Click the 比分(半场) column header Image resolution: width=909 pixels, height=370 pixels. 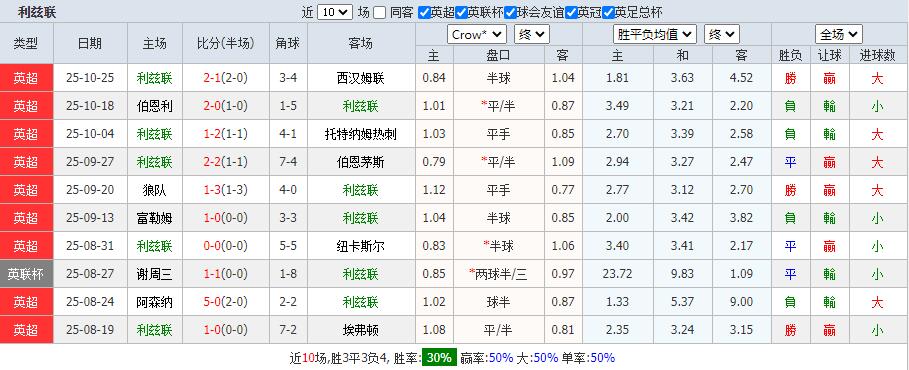pyautogui.click(x=226, y=43)
